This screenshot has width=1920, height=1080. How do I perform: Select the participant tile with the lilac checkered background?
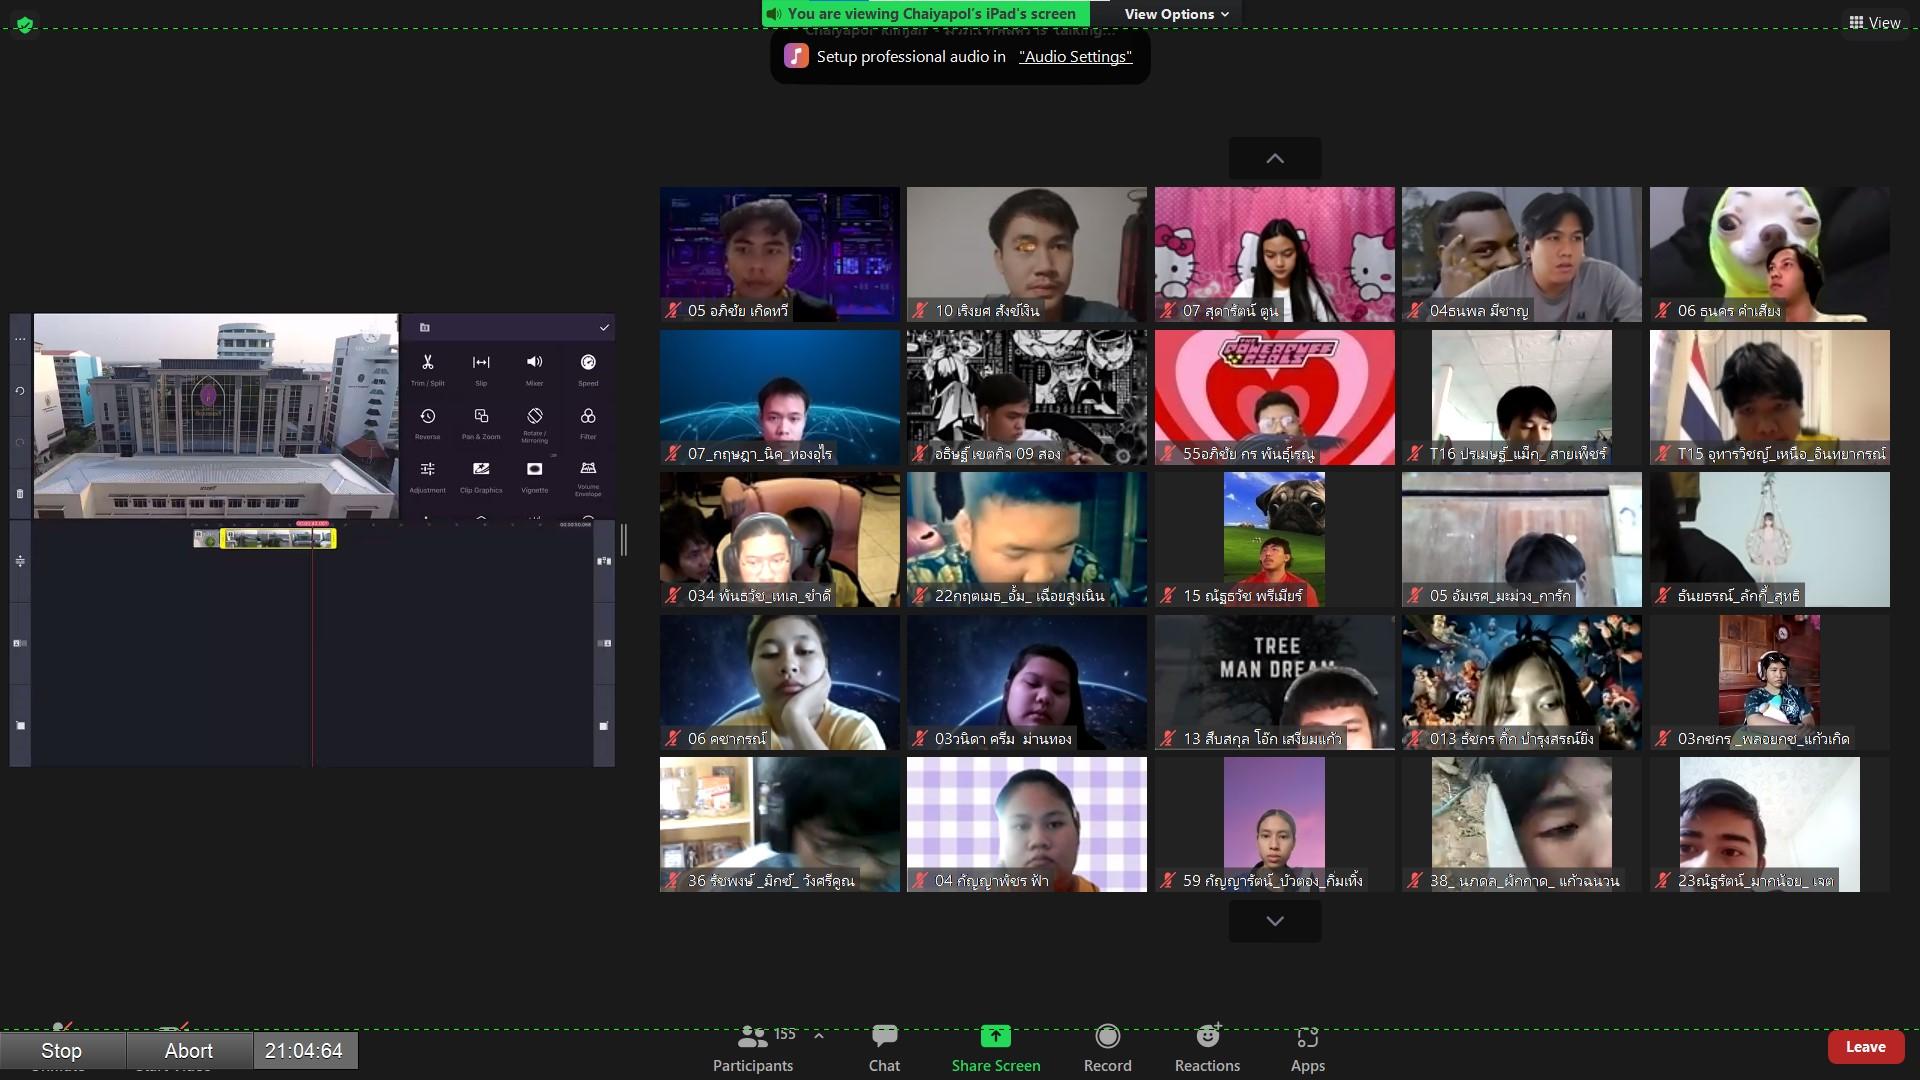pyautogui.click(x=1027, y=824)
